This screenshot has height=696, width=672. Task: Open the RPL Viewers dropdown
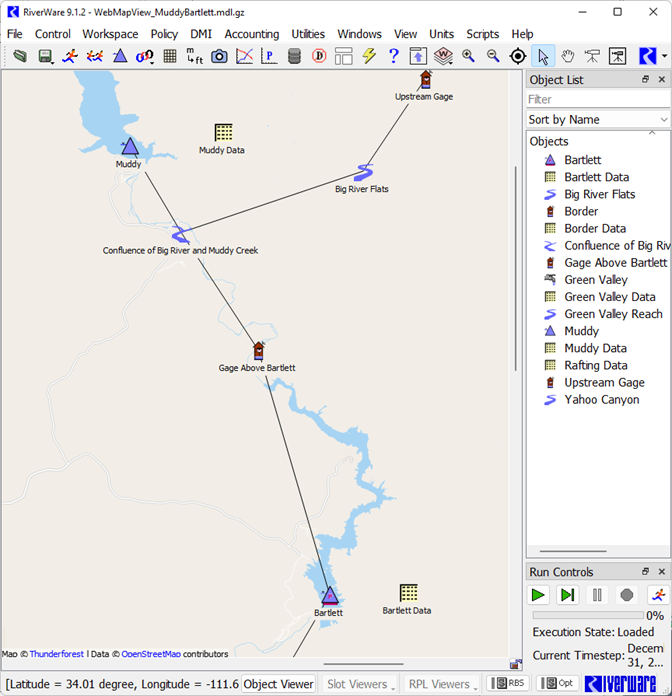click(x=442, y=684)
